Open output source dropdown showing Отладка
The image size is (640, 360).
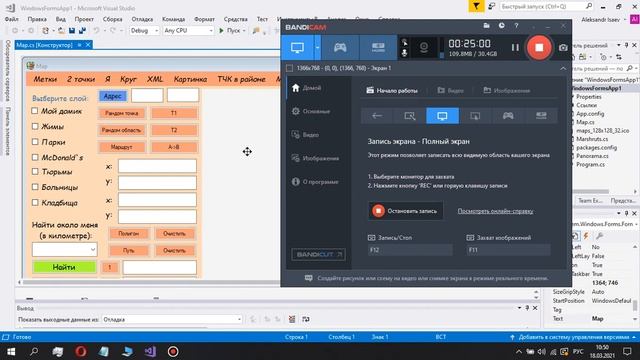[x=171, y=320]
